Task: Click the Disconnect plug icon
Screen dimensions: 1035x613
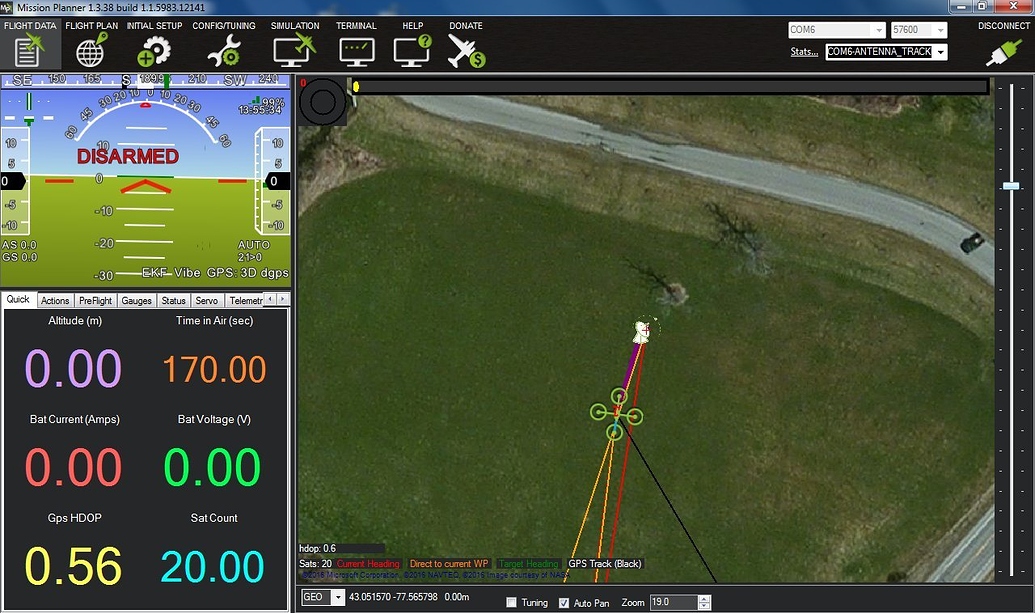Action: coord(1004,50)
